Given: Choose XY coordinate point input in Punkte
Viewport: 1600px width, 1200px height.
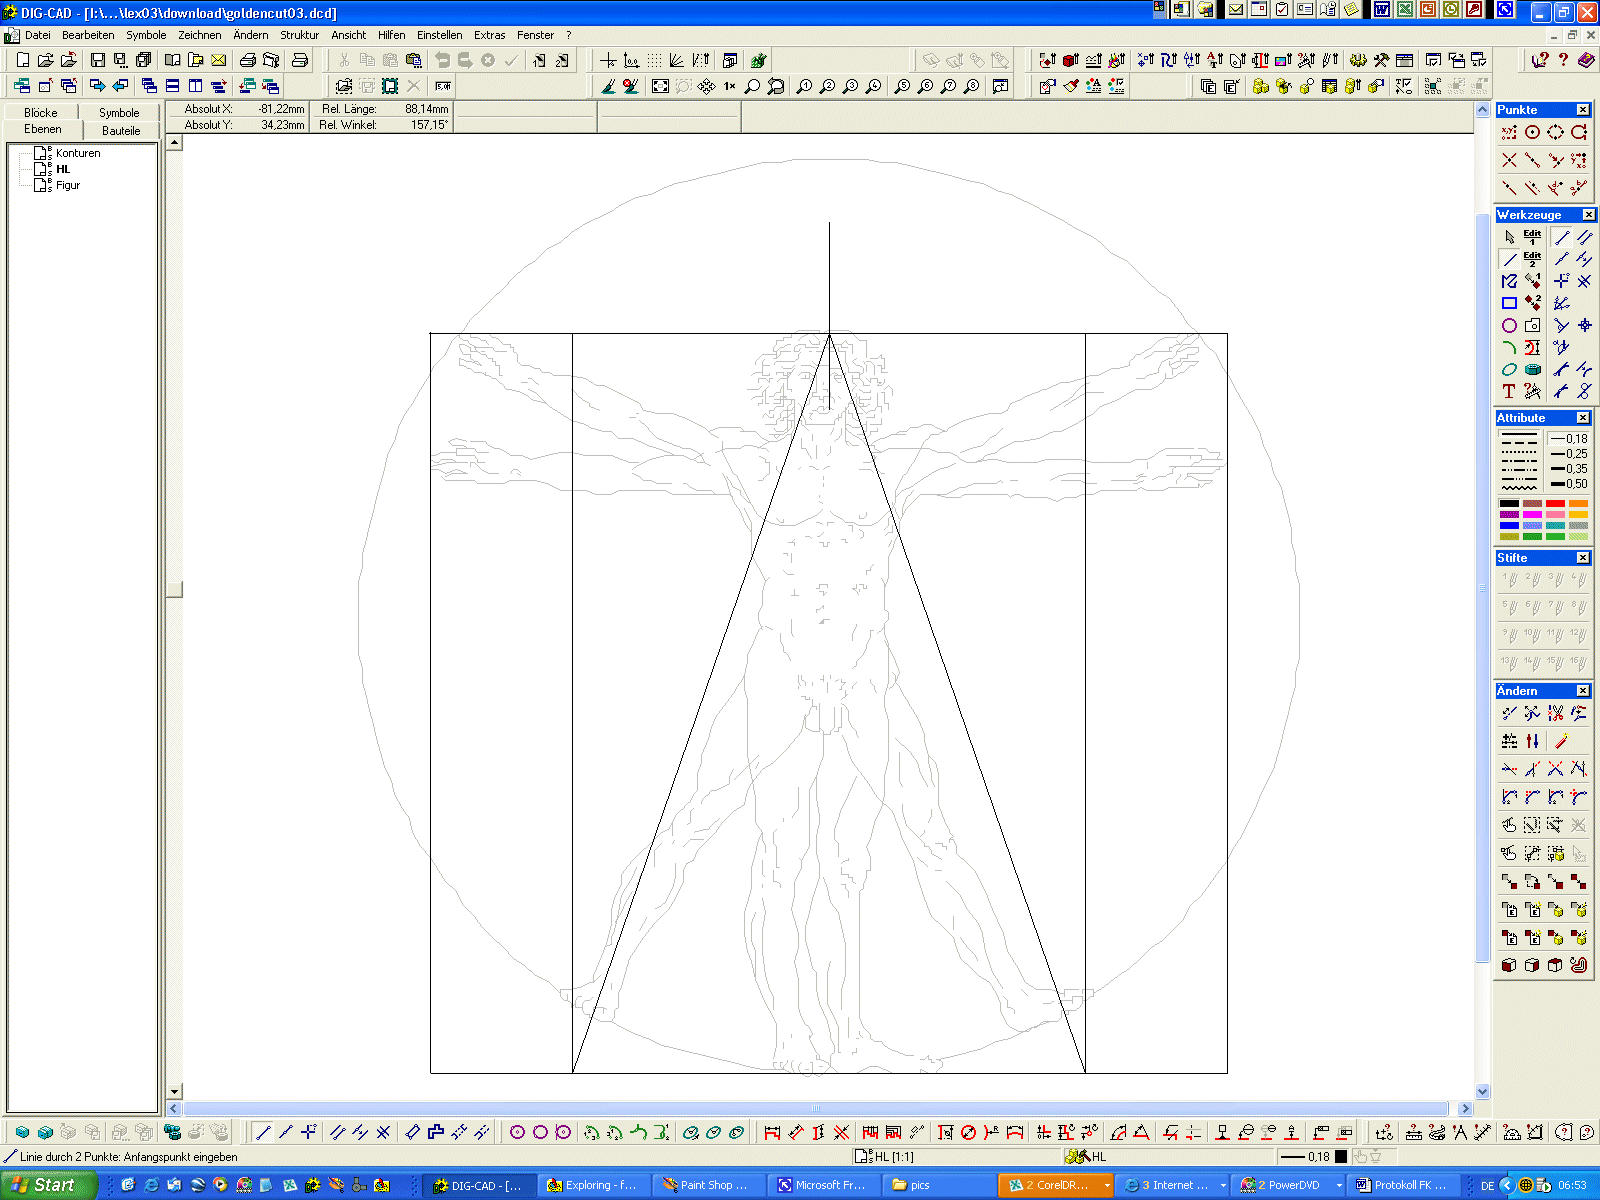Looking at the screenshot, I should click(x=1509, y=132).
